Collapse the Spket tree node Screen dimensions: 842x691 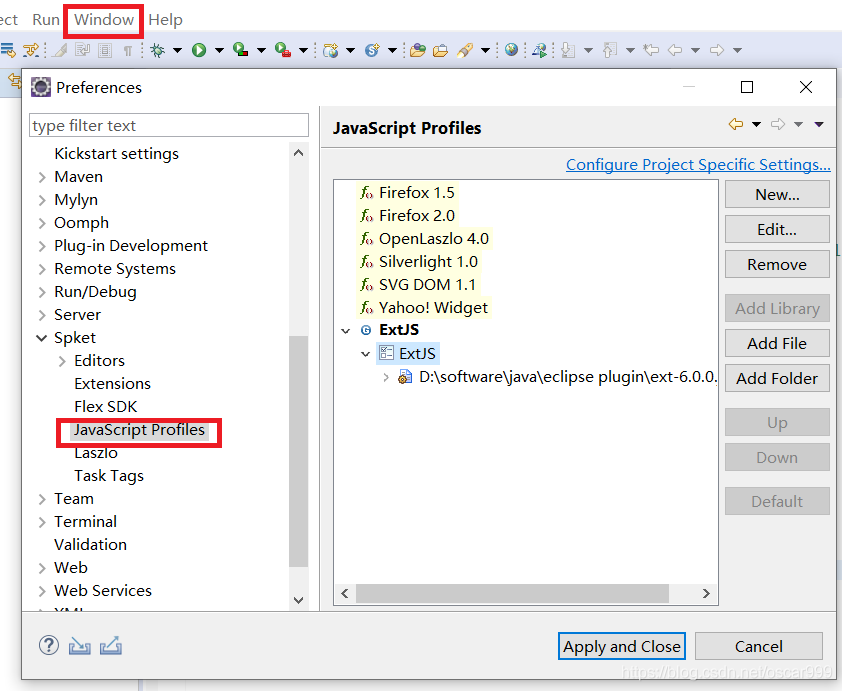tap(41, 338)
